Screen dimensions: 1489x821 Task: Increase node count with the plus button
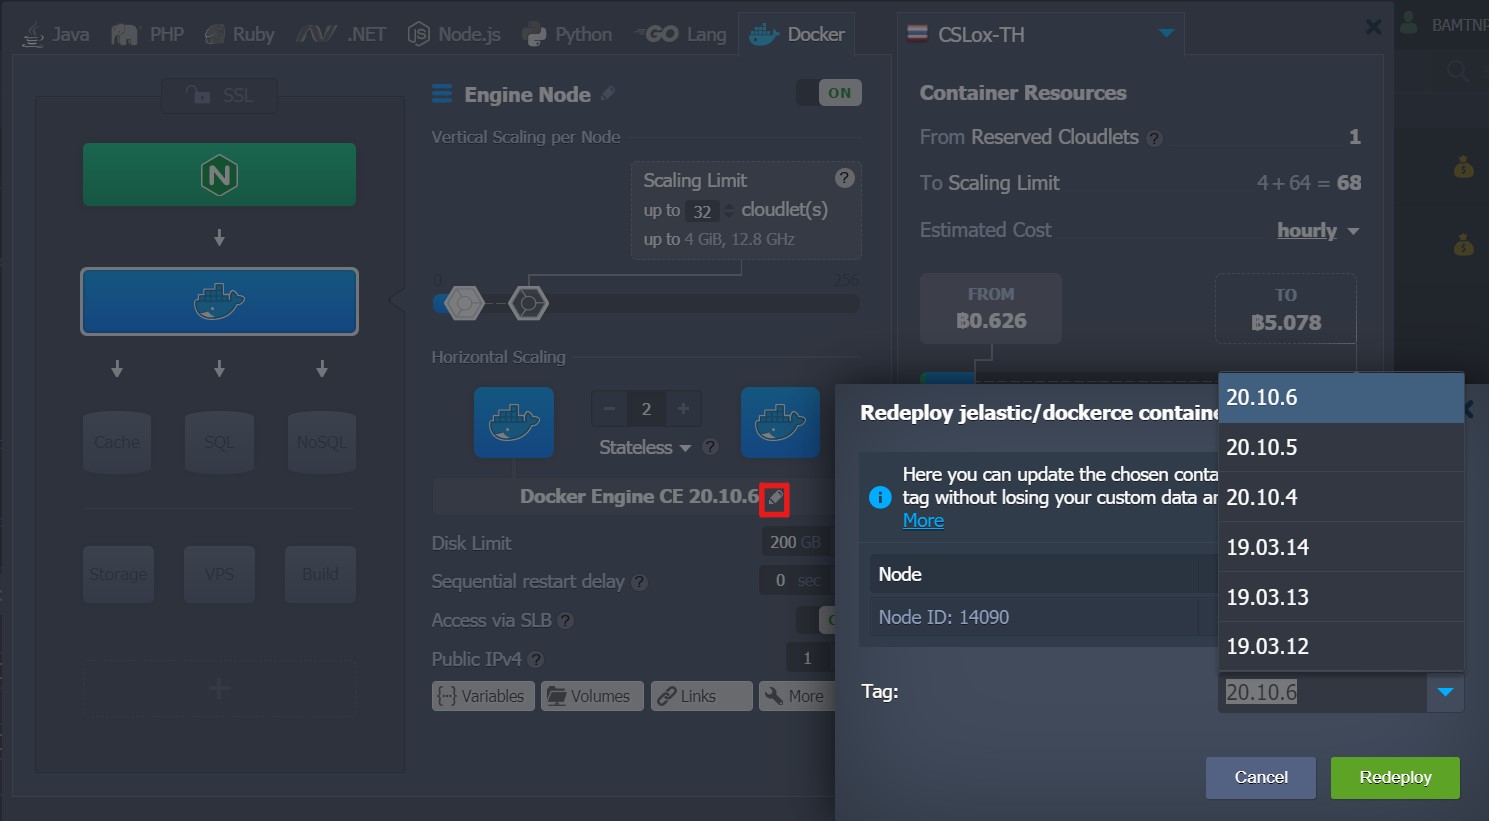(x=683, y=408)
